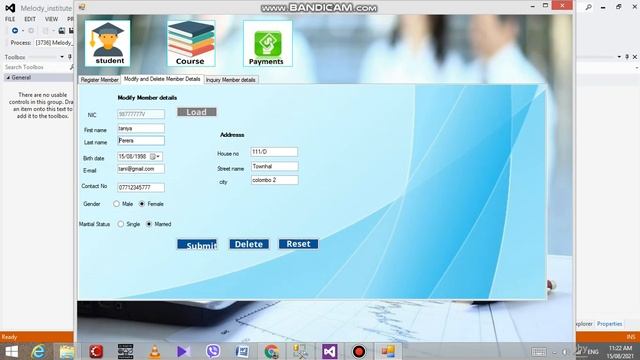The height and width of the screenshot is (360, 640).
Task: Click the Delete button
Action: 249,244
